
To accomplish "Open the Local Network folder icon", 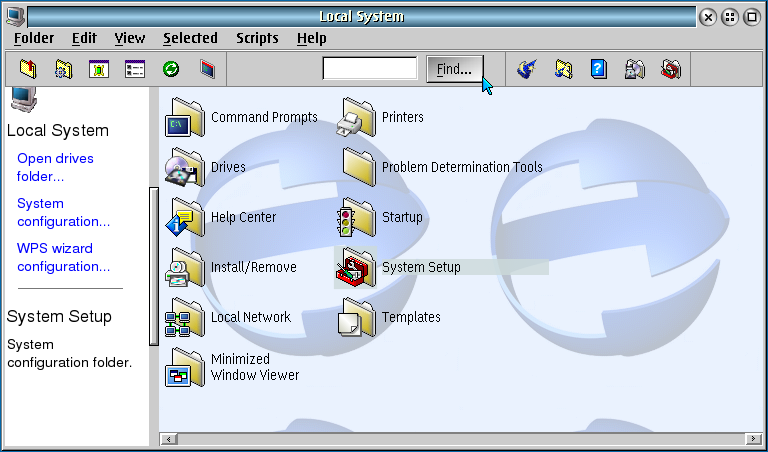I will pyautogui.click(x=185, y=317).
